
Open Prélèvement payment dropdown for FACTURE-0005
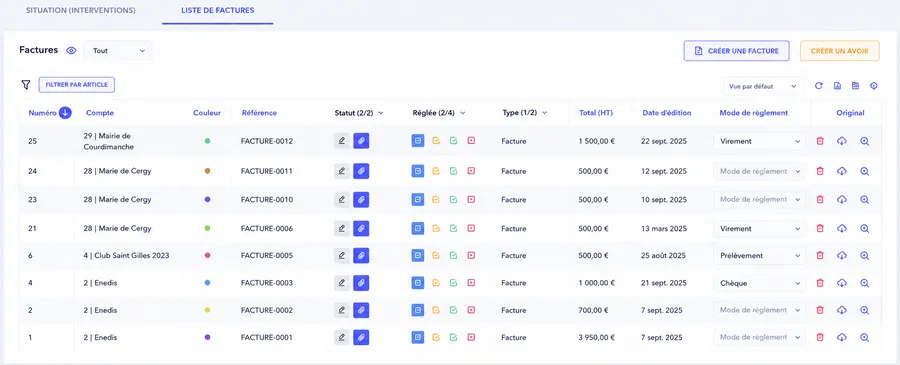[759, 255]
